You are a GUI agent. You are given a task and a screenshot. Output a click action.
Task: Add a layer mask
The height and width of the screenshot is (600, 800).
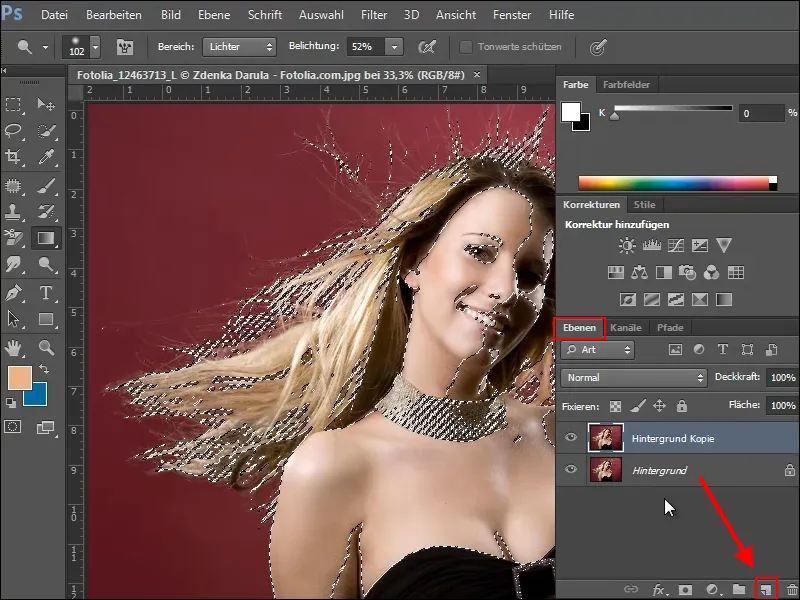(685, 590)
